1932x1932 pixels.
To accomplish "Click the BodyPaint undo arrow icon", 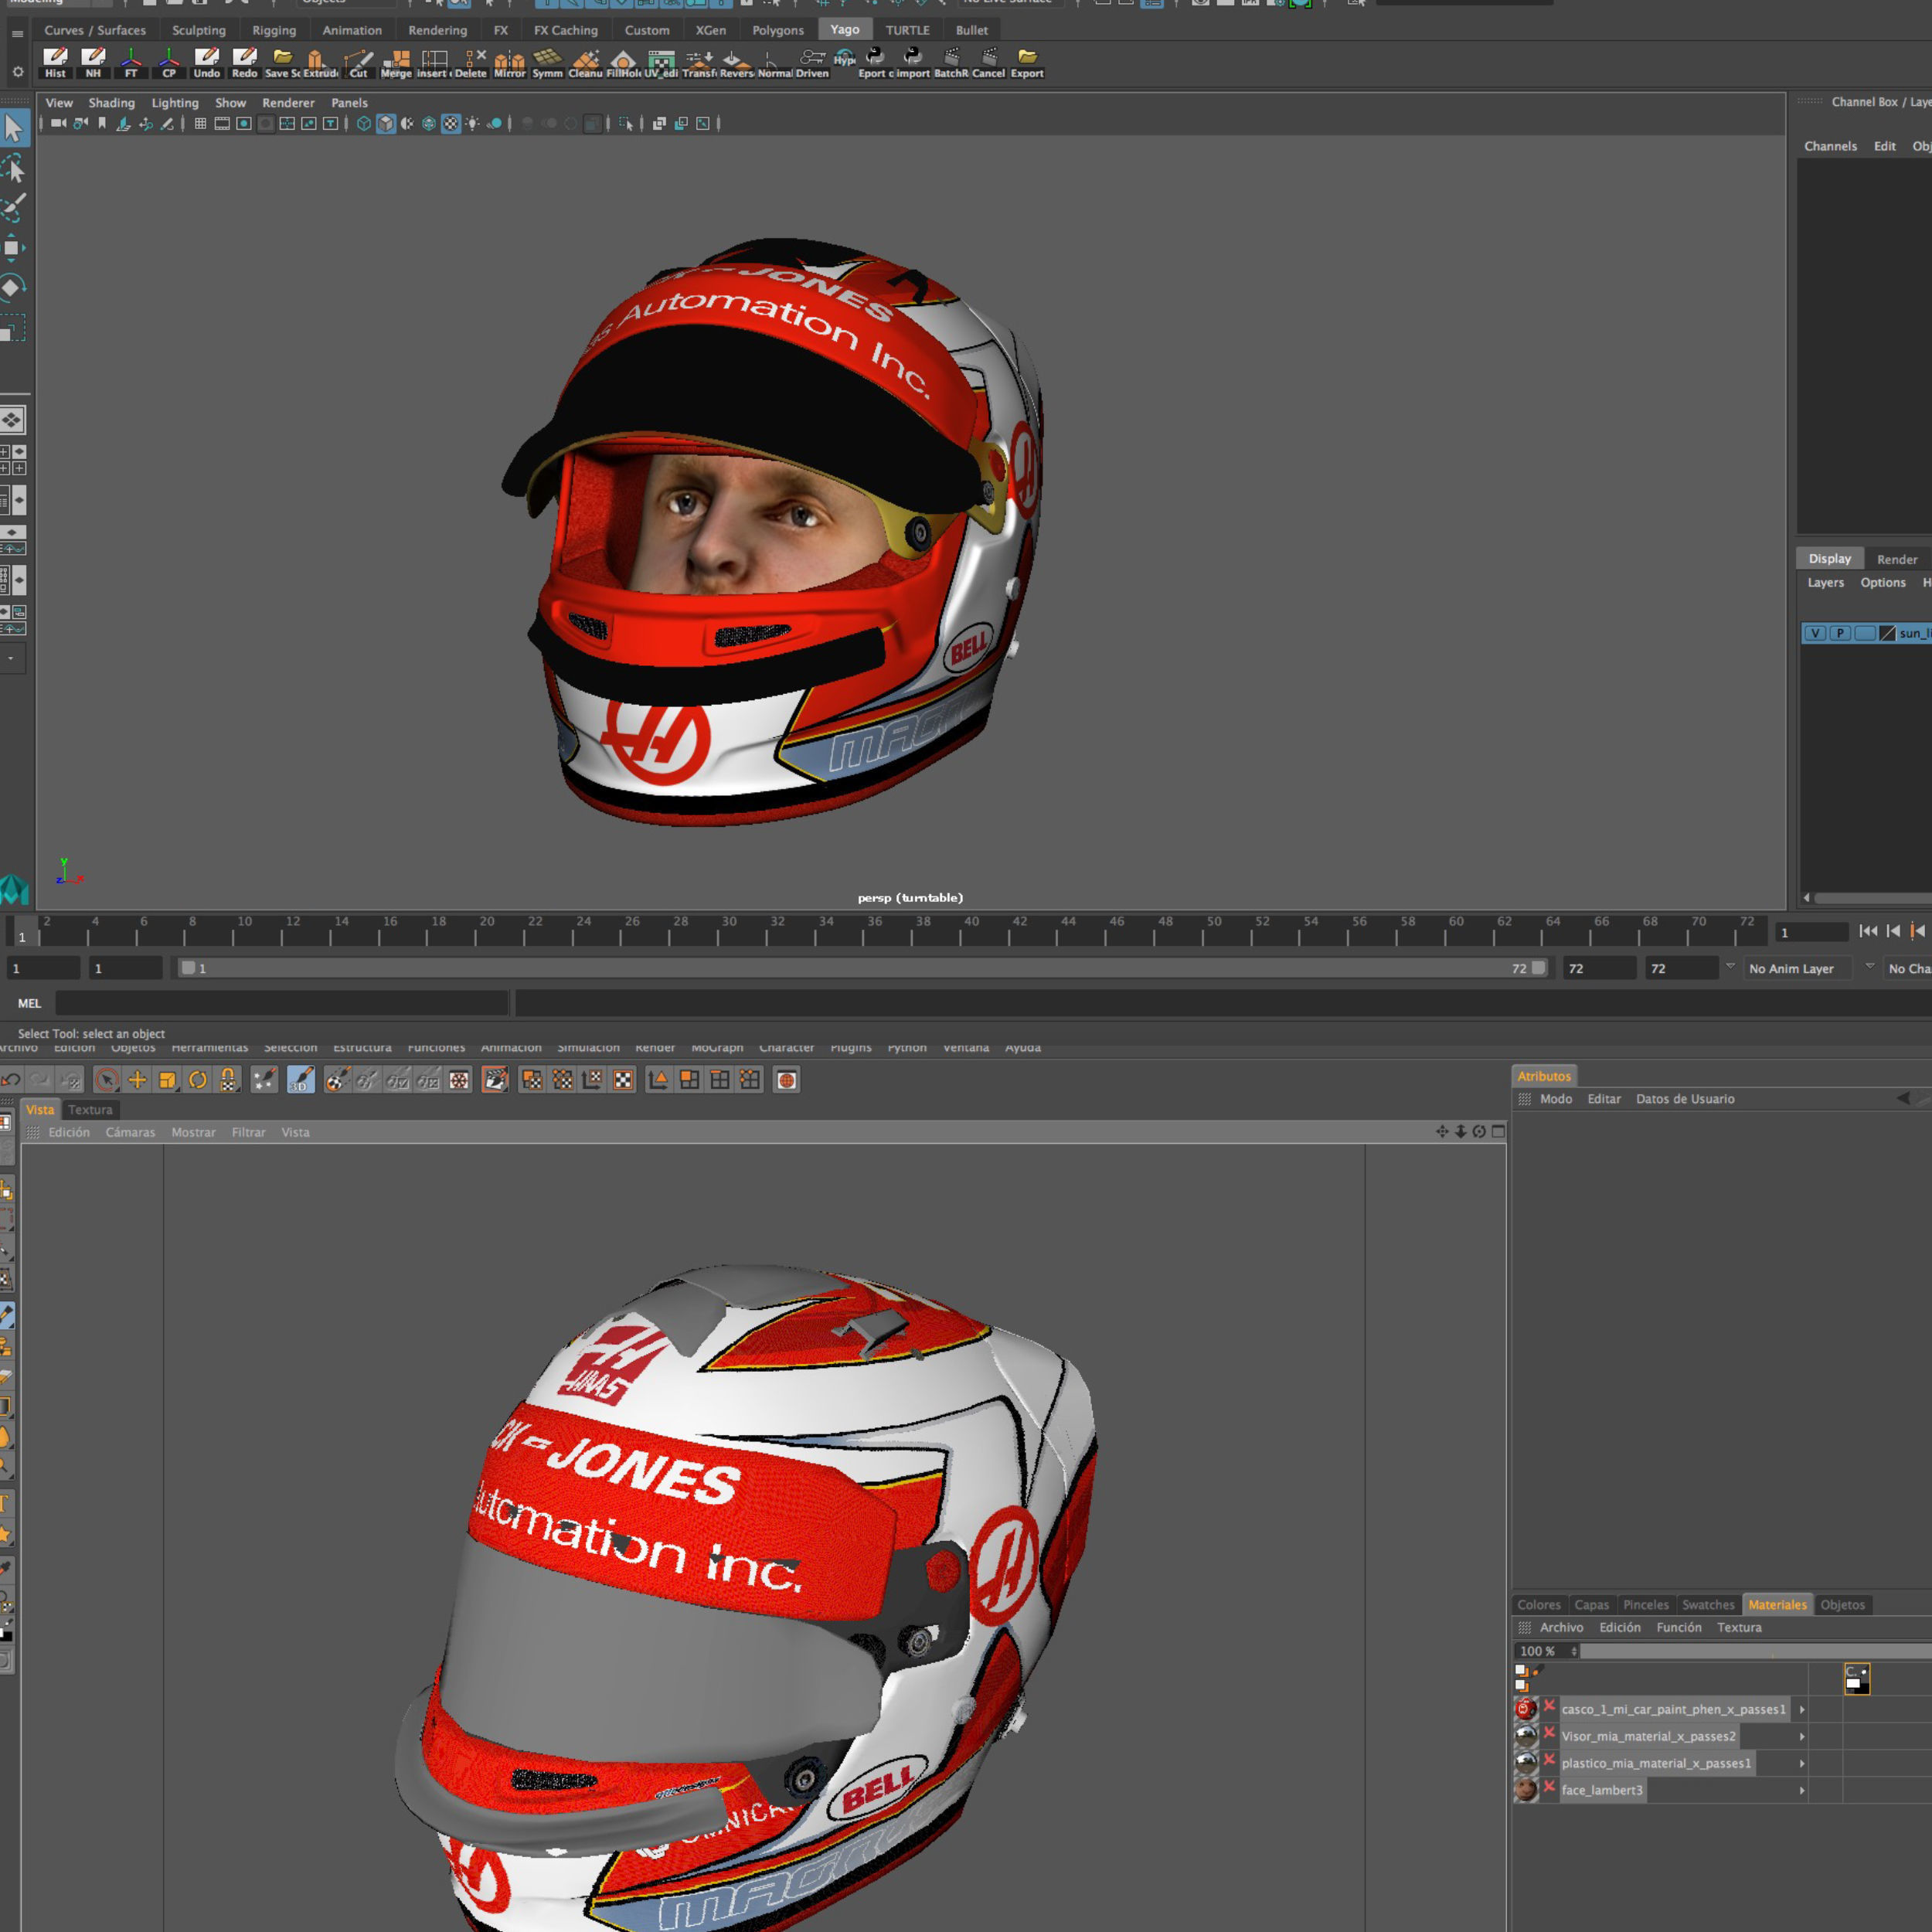I will (x=11, y=1080).
